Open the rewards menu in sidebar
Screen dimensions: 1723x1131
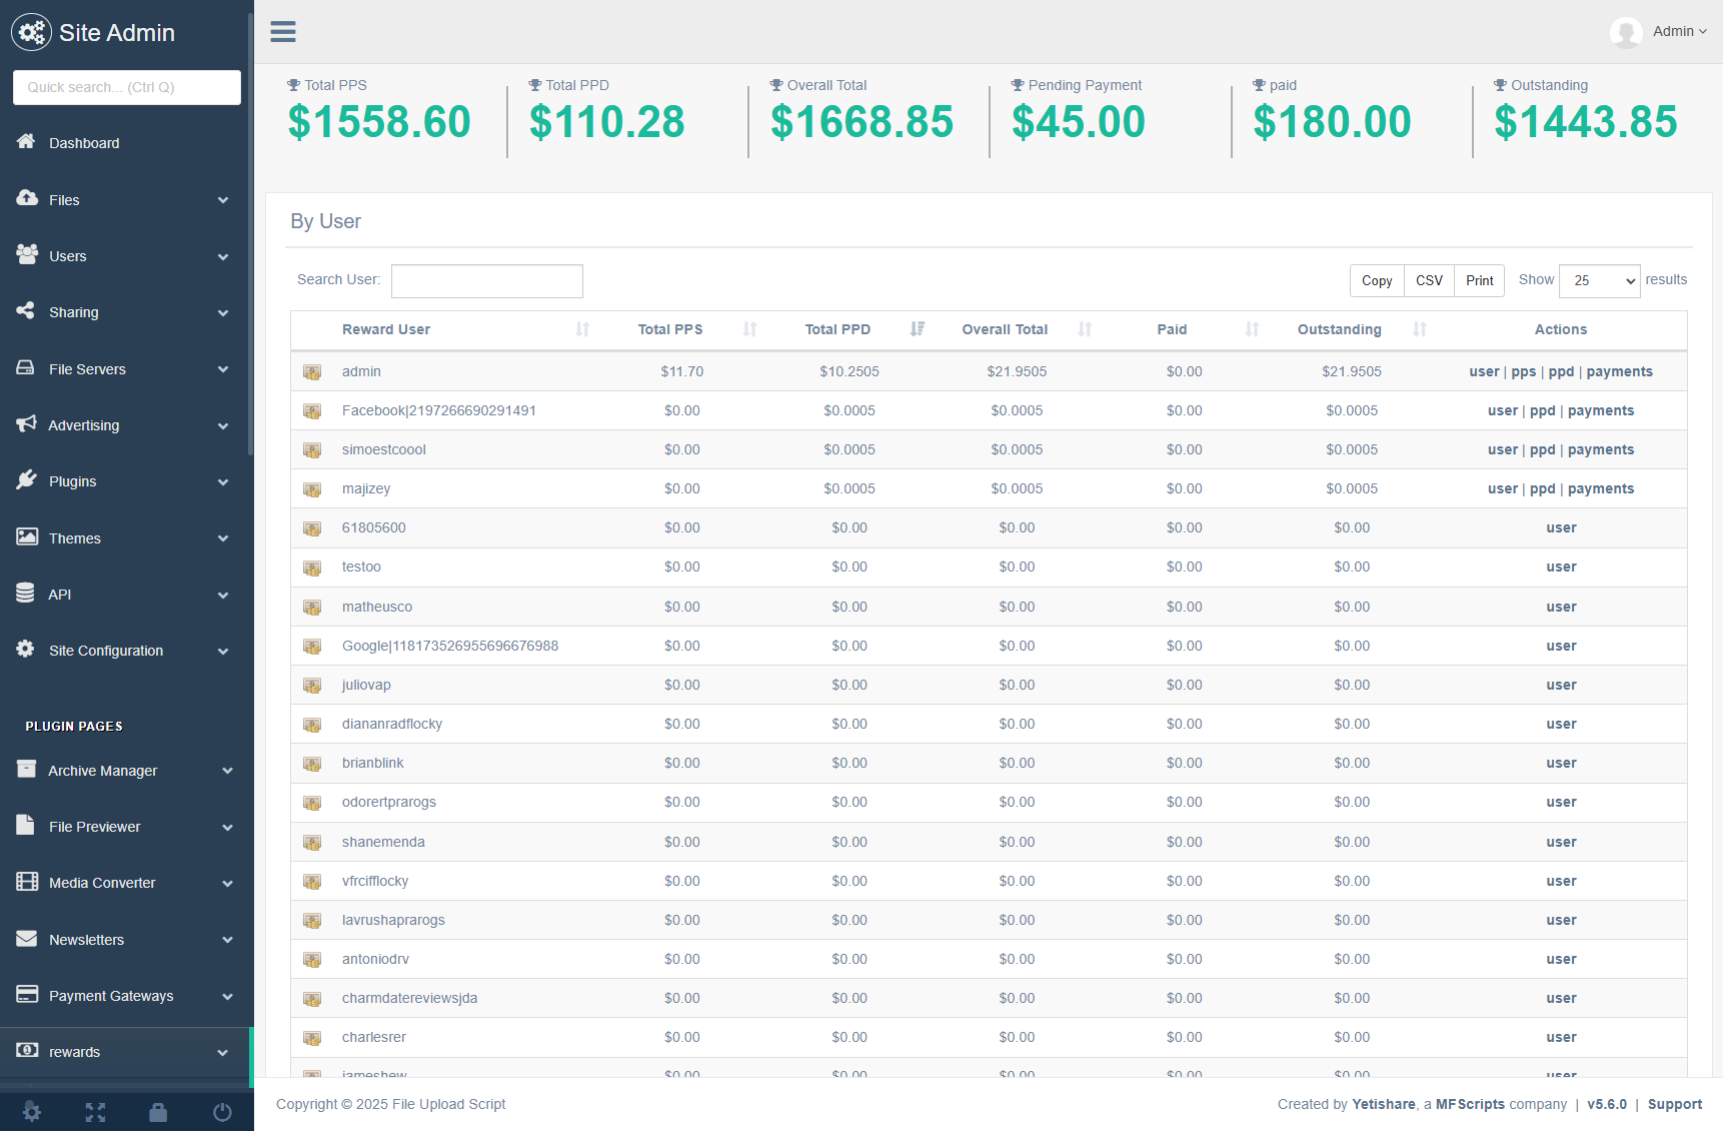click(126, 1052)
